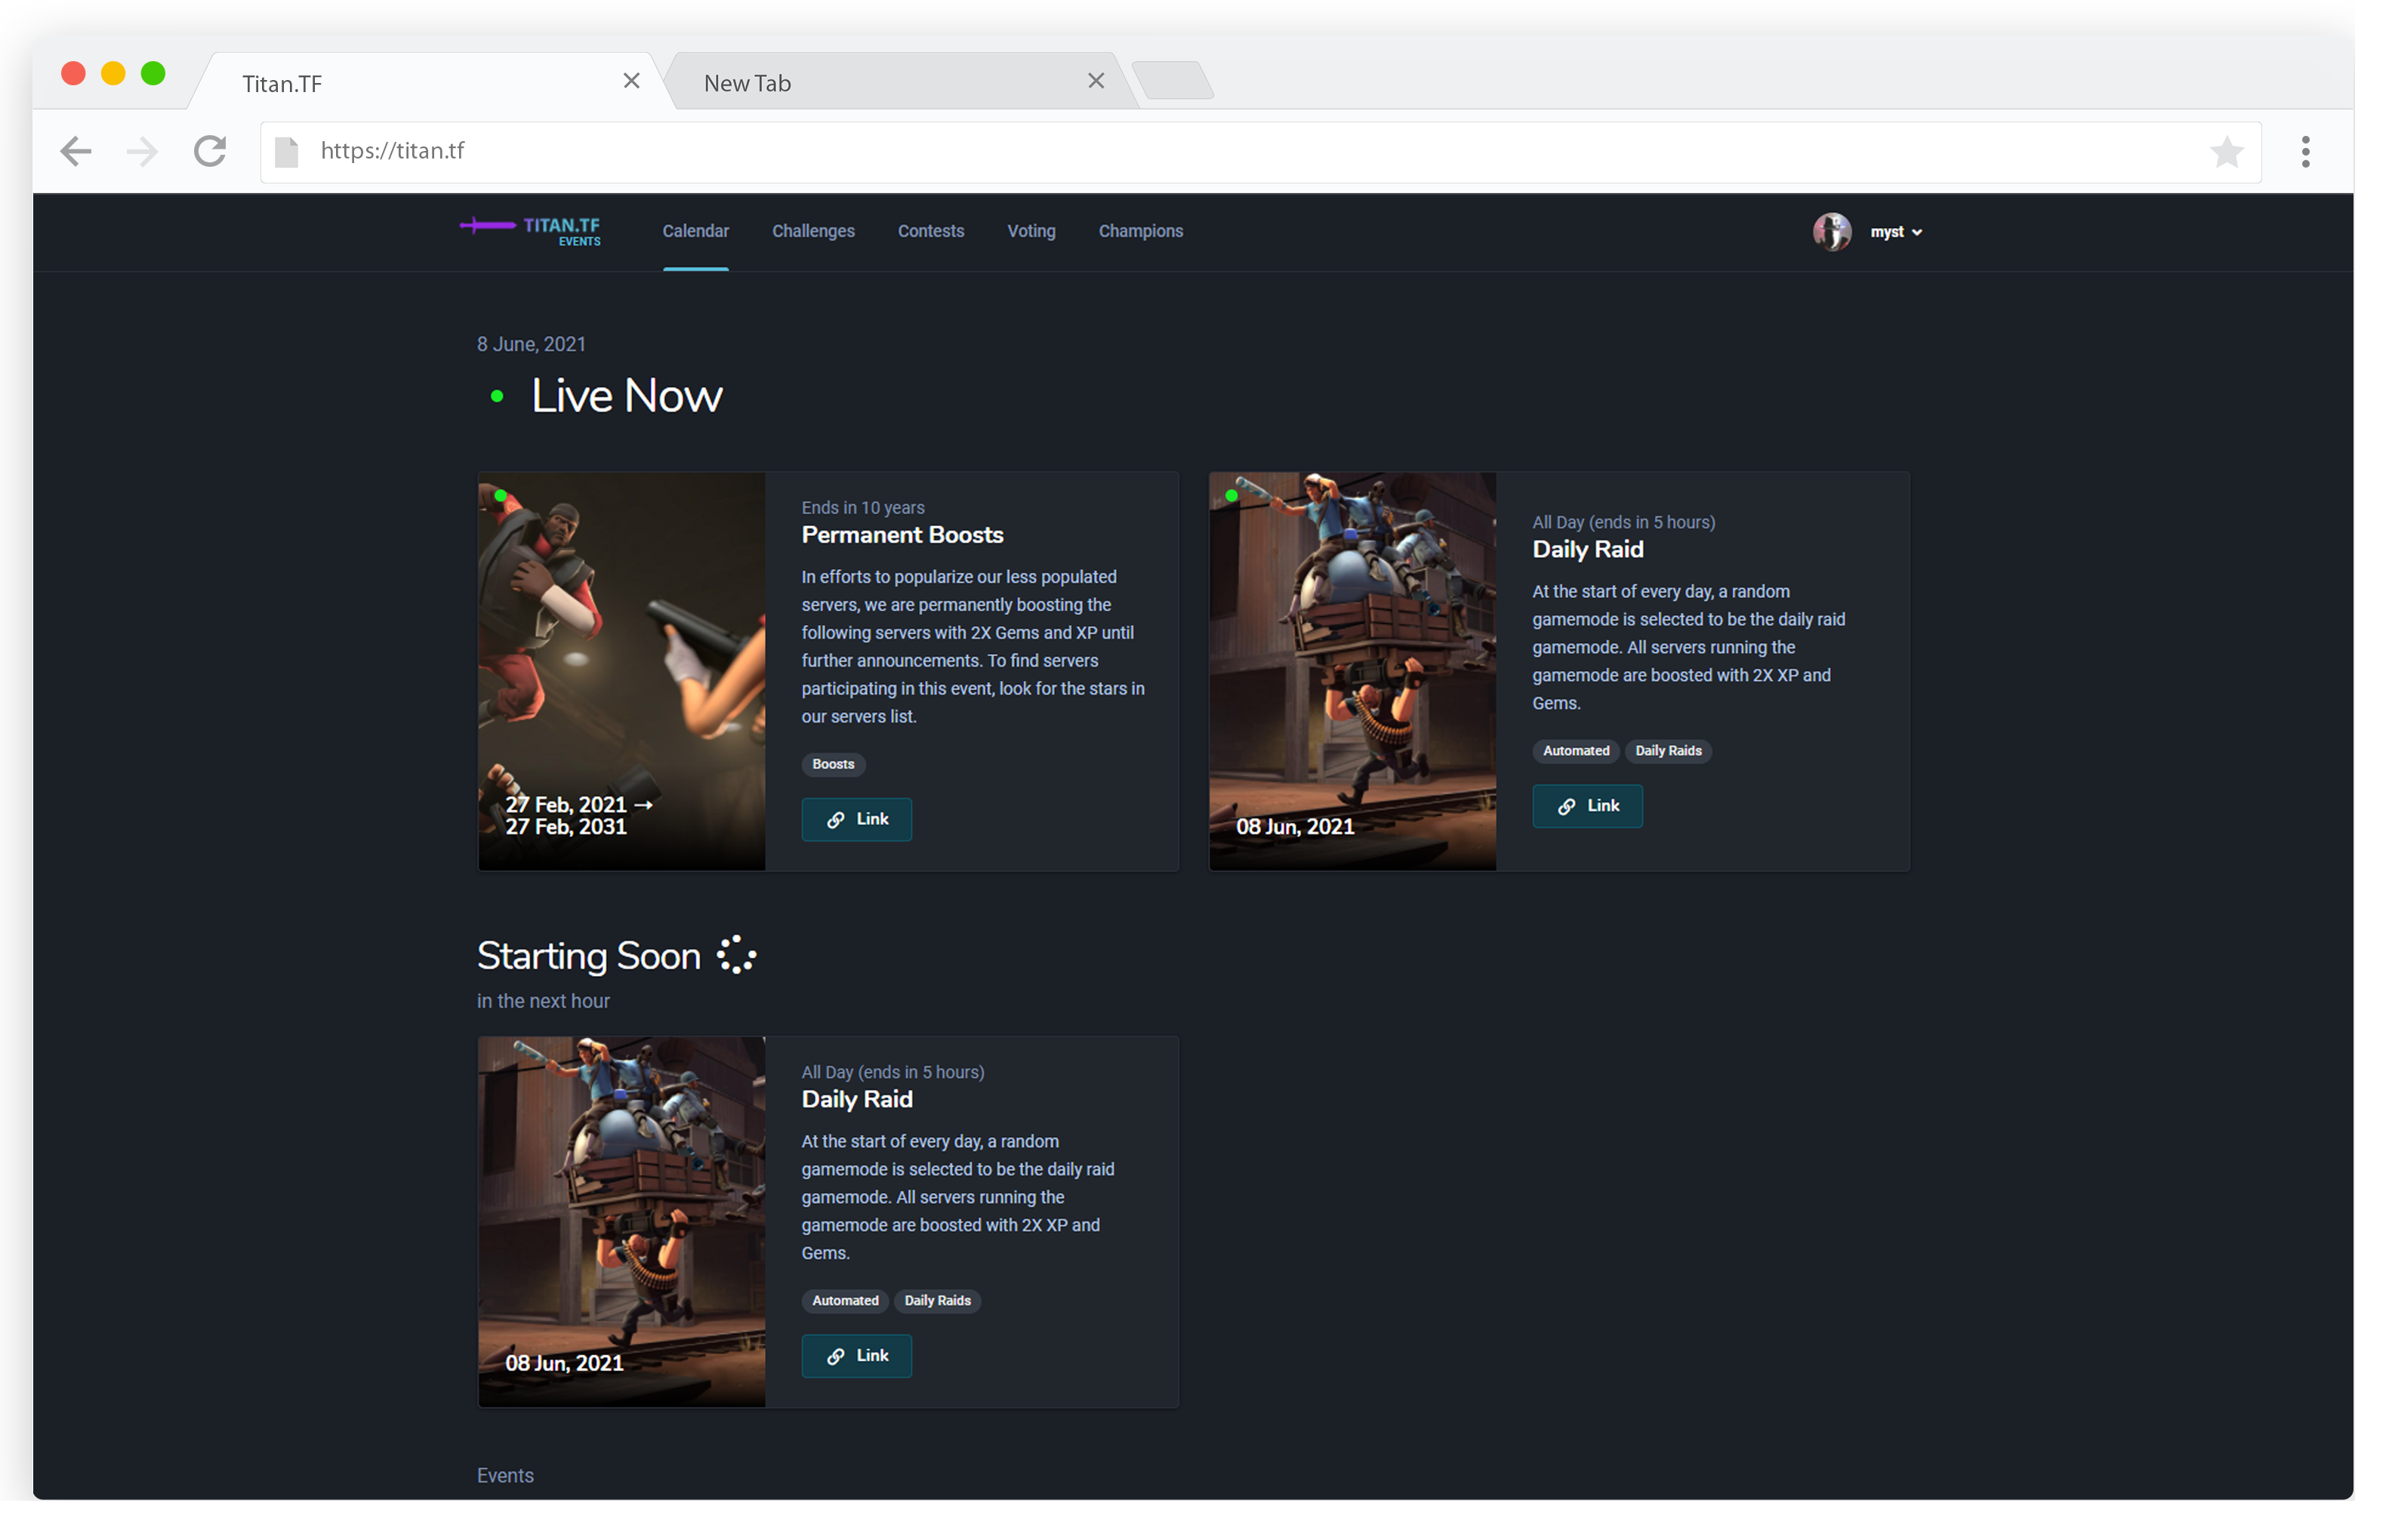Click the Daily Raid title in the Live Now section
This screenshot has width=2386, height=1540.
[1587, 549]
